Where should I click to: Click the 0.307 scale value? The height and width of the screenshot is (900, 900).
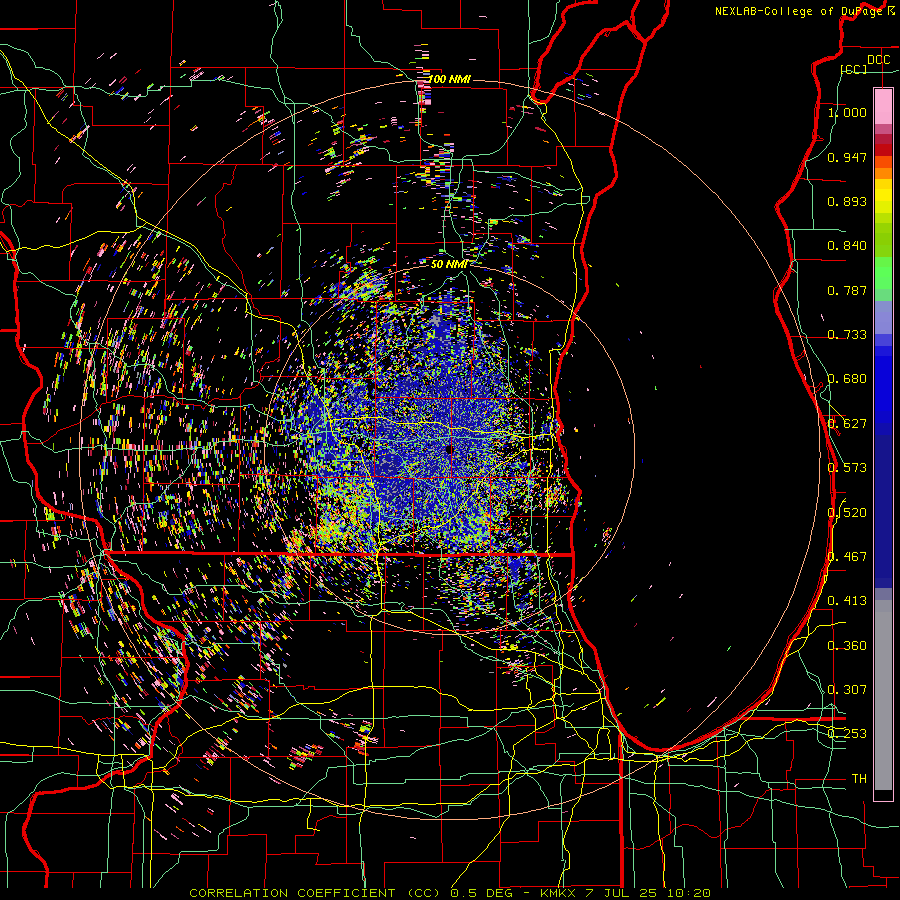point(847,689)
